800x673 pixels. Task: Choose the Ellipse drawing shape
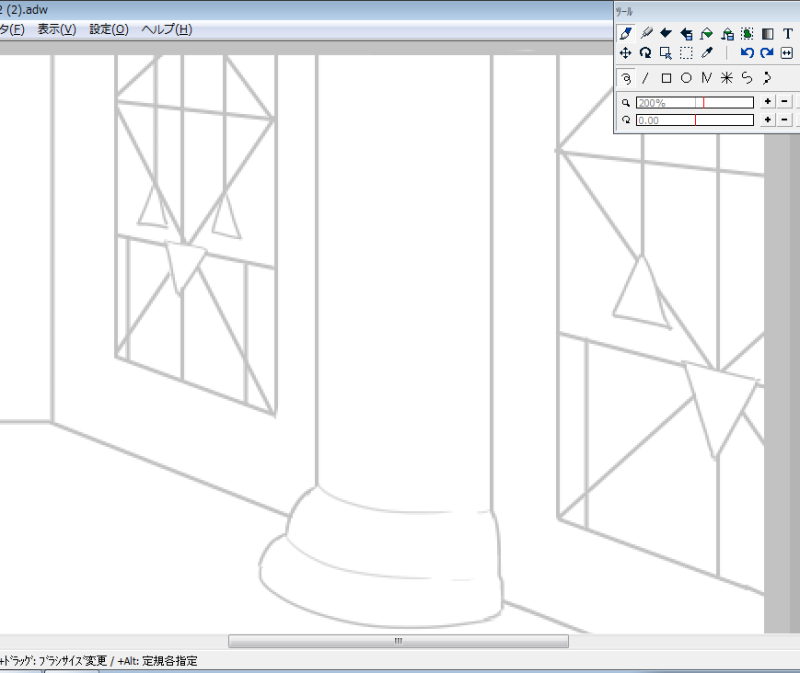click(686, 78)
